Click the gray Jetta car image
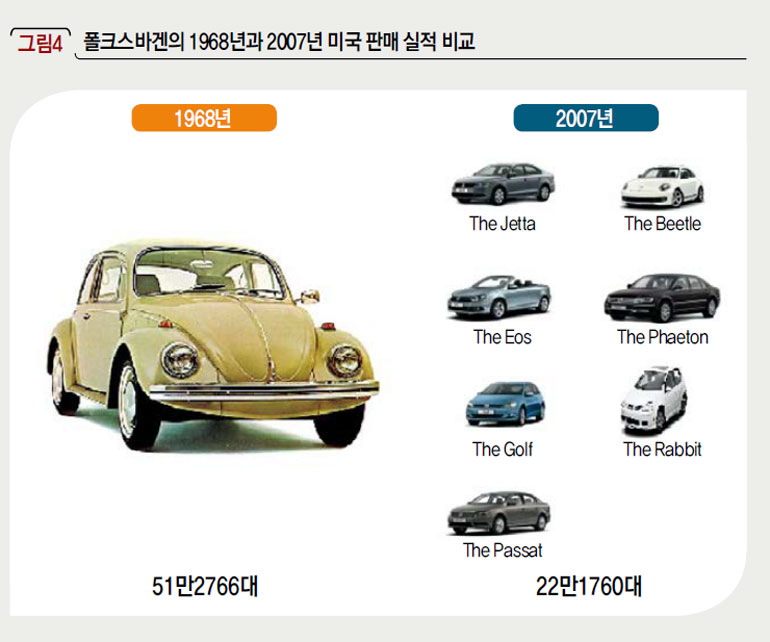The width and height of the screenshot is (770, 642). click(x=503, y=184)
